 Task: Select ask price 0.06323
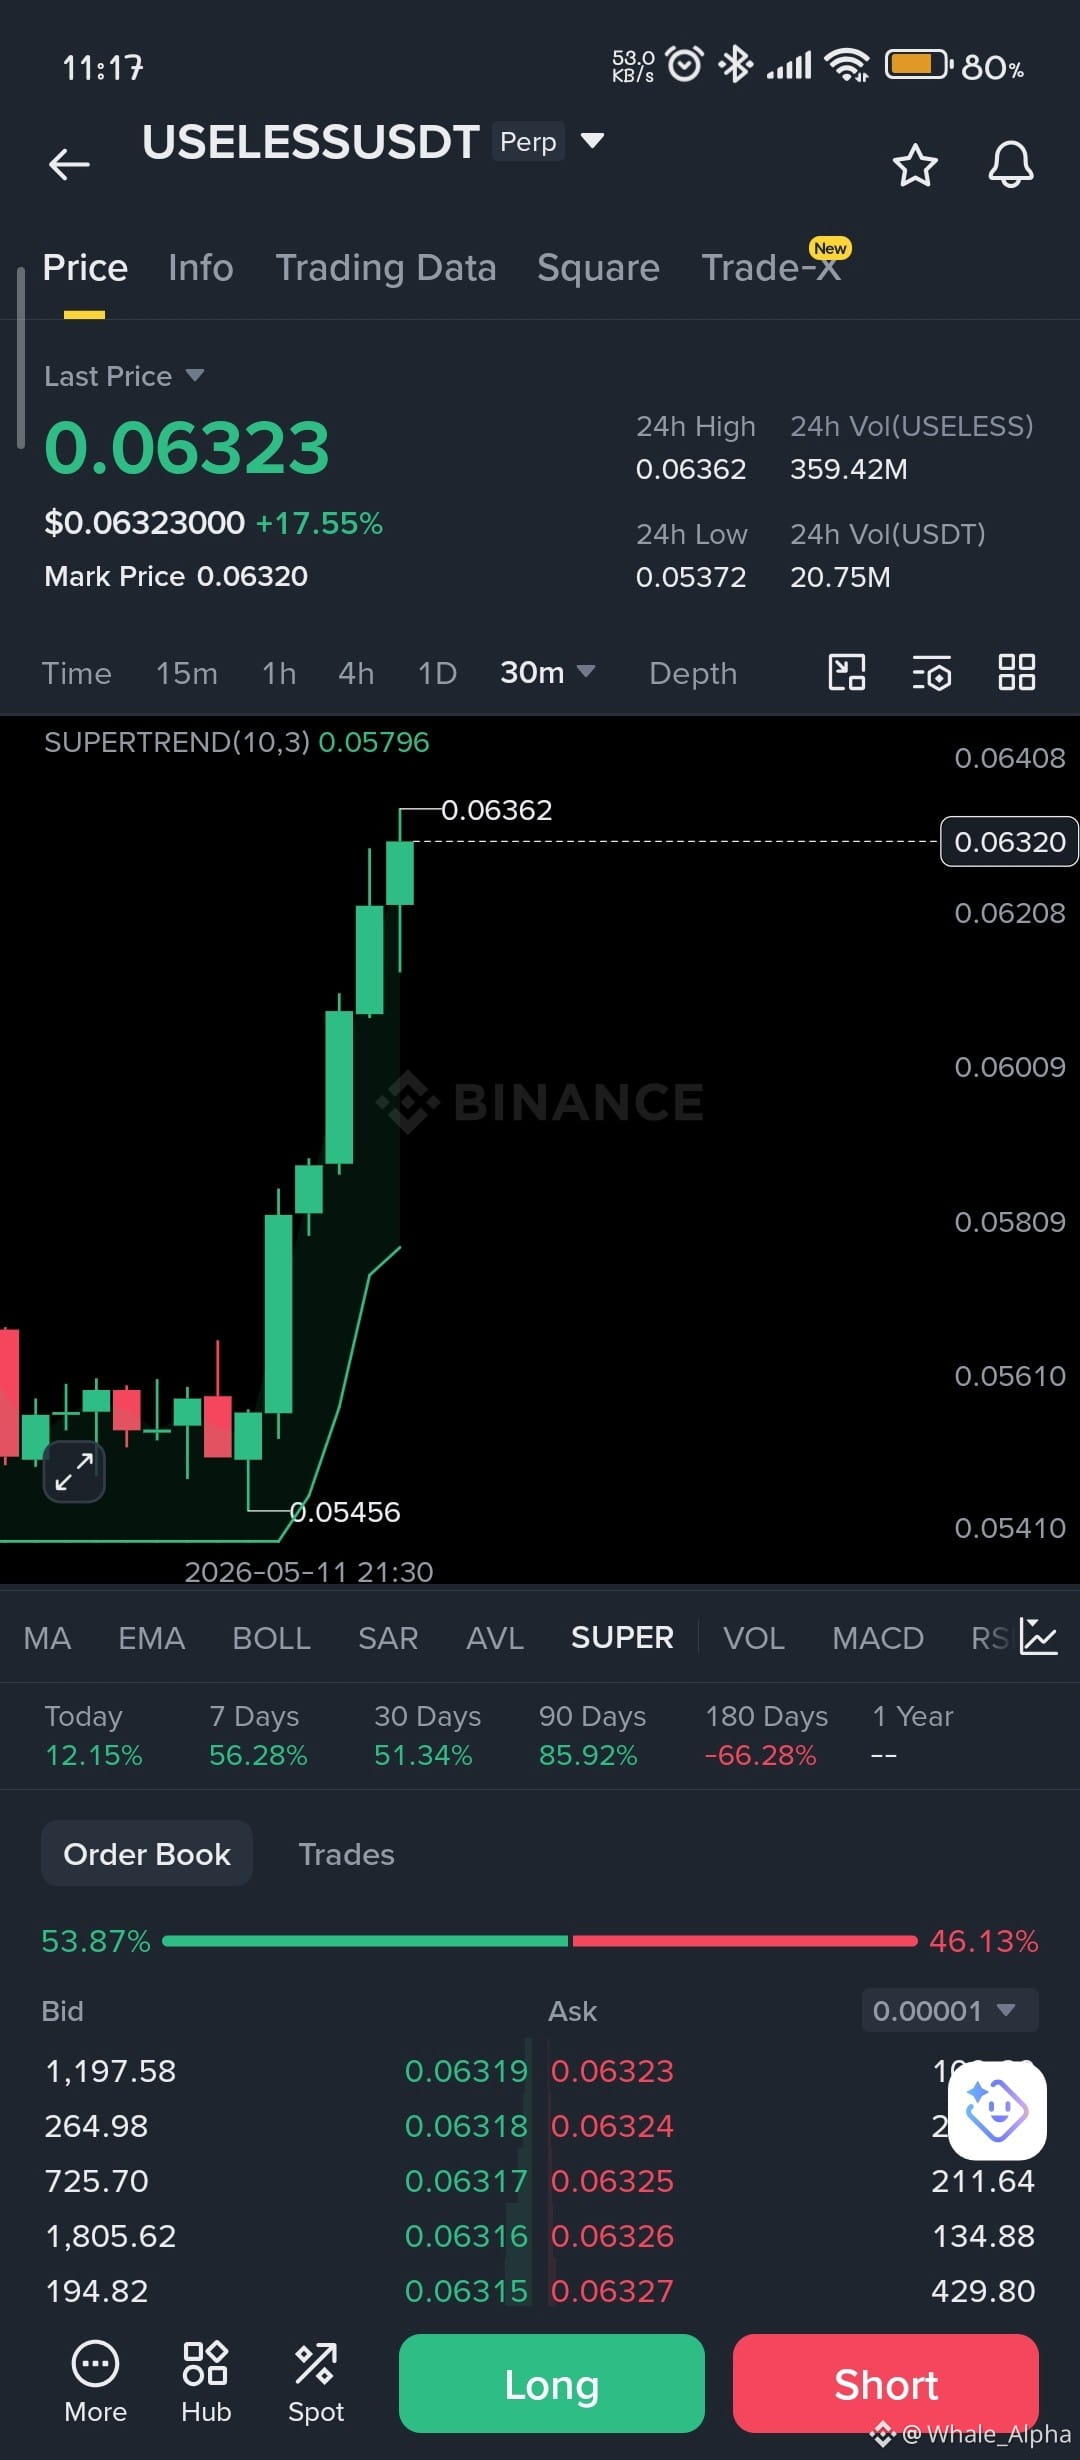tap(612, 2071)
